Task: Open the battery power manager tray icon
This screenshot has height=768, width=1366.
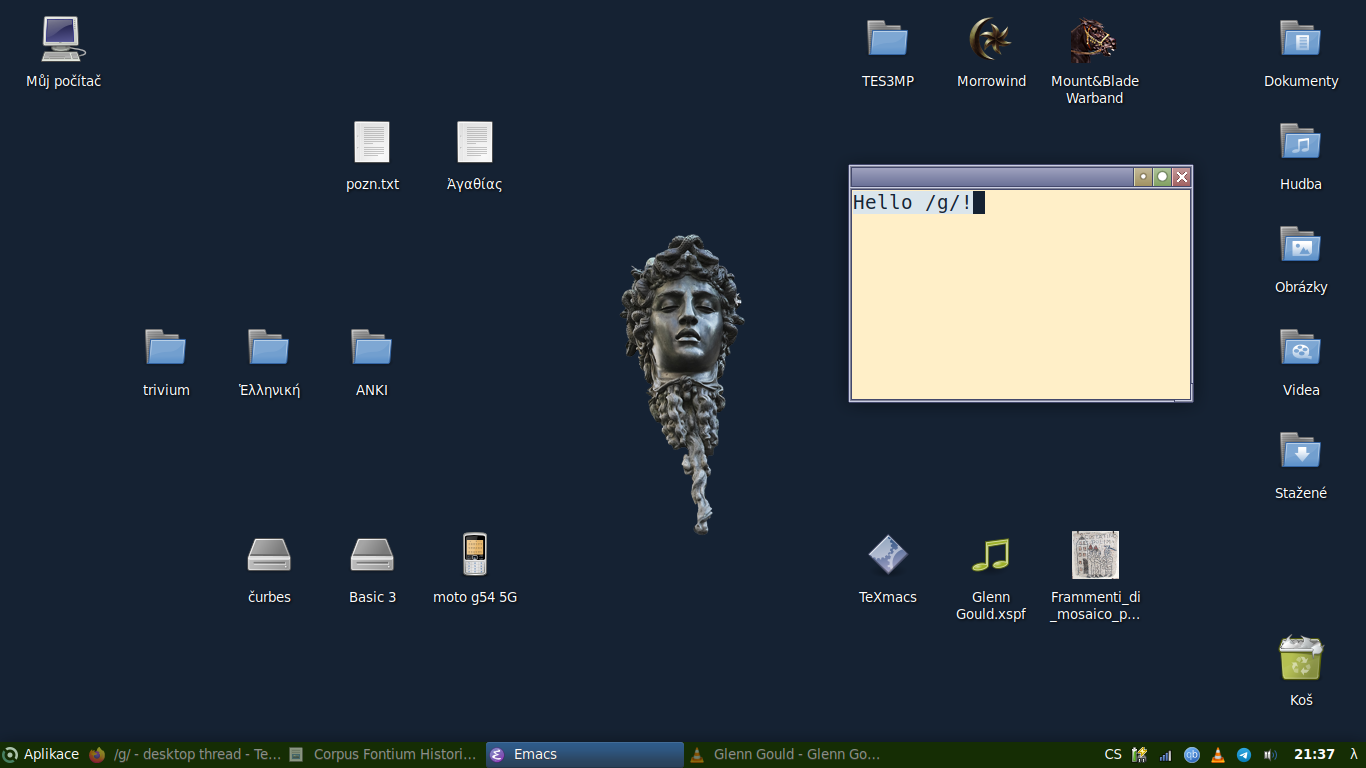Action: pyautogui.click(x=1139, y=755)
